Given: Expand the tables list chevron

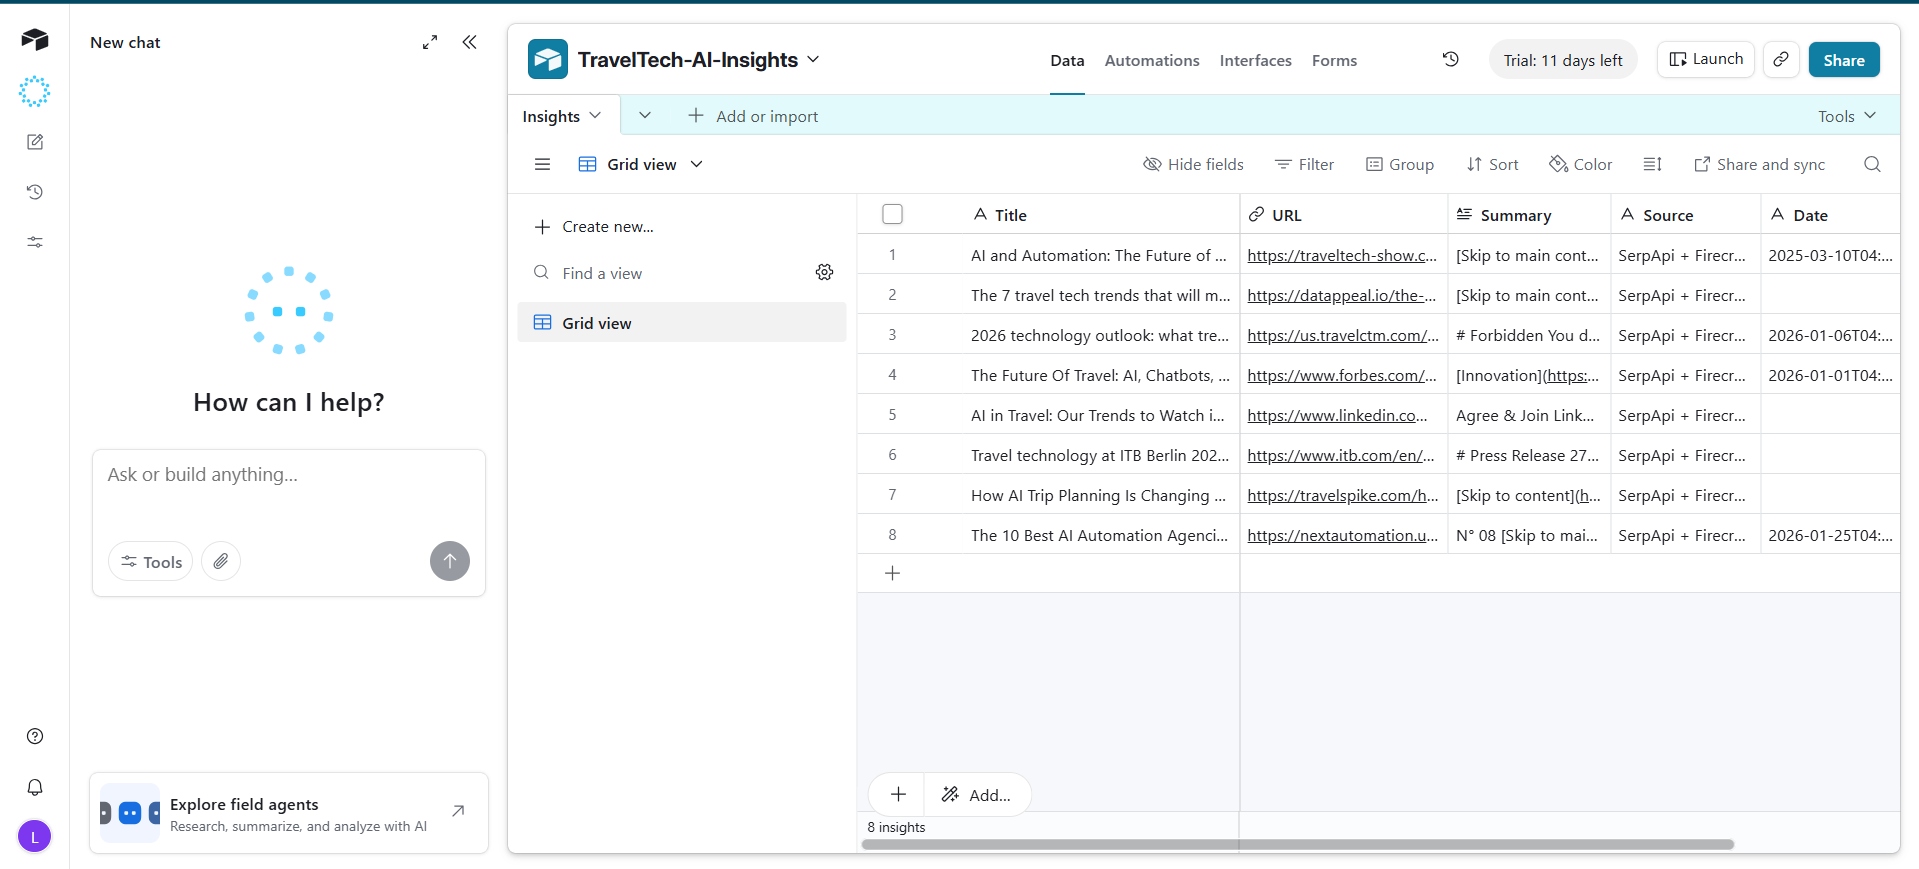Looking at the screenshot, I should click(x=645, y=116).
